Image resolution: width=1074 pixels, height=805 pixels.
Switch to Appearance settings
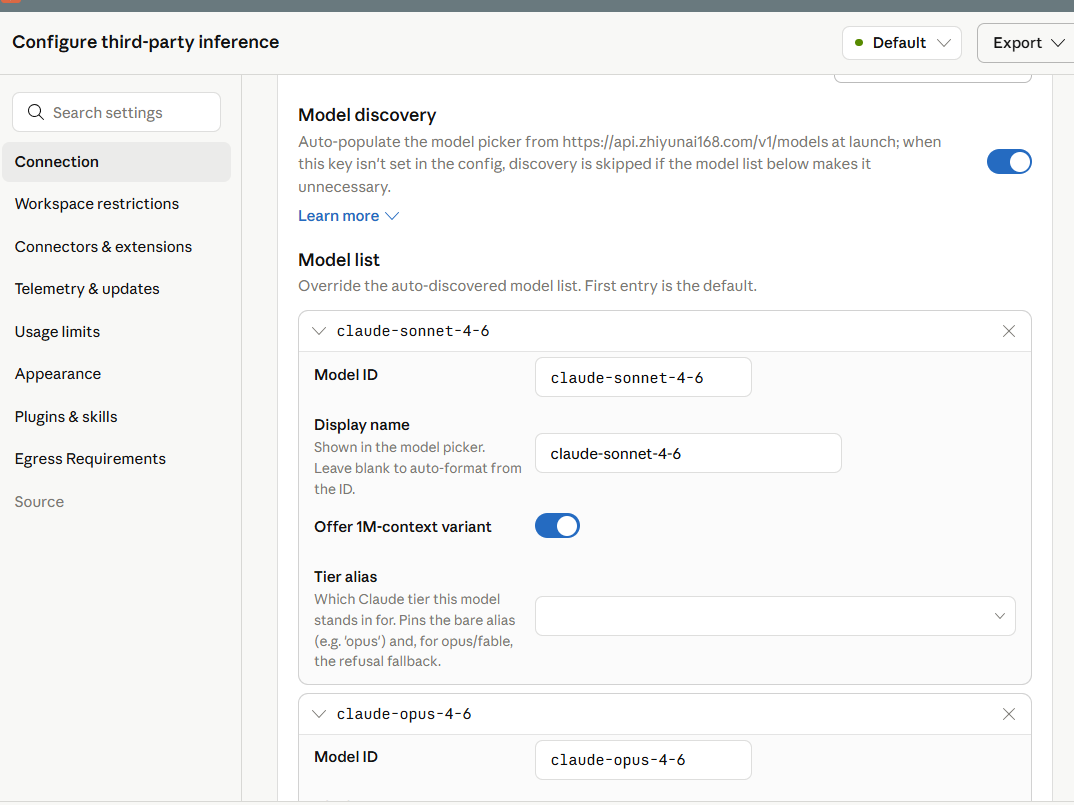click(x=58, y=374)
